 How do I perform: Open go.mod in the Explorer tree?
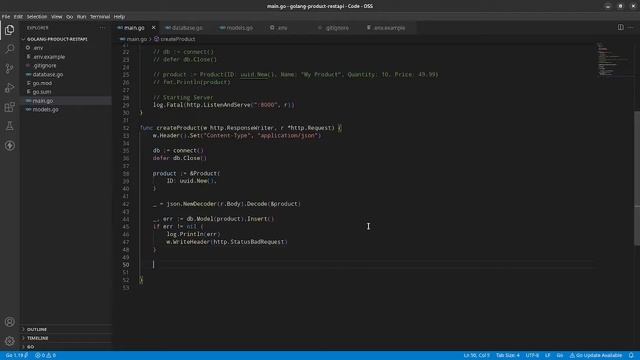pos(66,83)
